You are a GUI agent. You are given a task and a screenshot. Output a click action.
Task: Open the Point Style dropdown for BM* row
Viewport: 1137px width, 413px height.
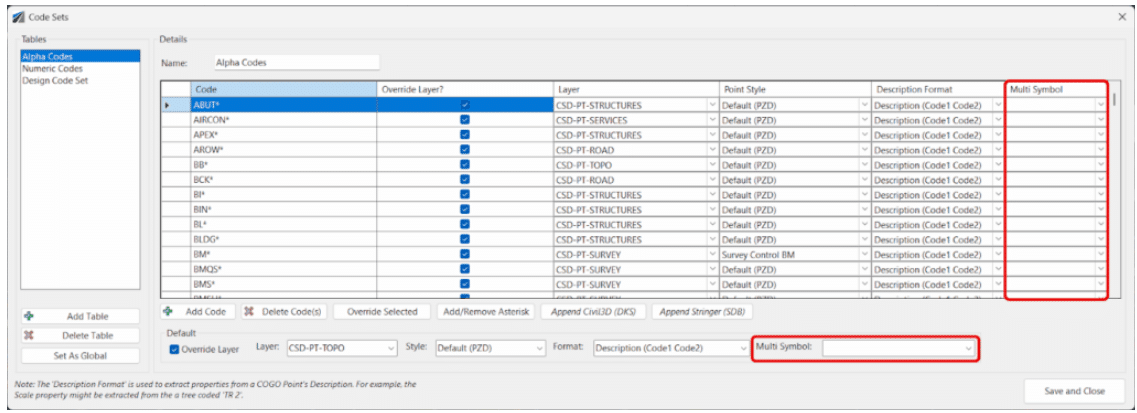point(864,254)
